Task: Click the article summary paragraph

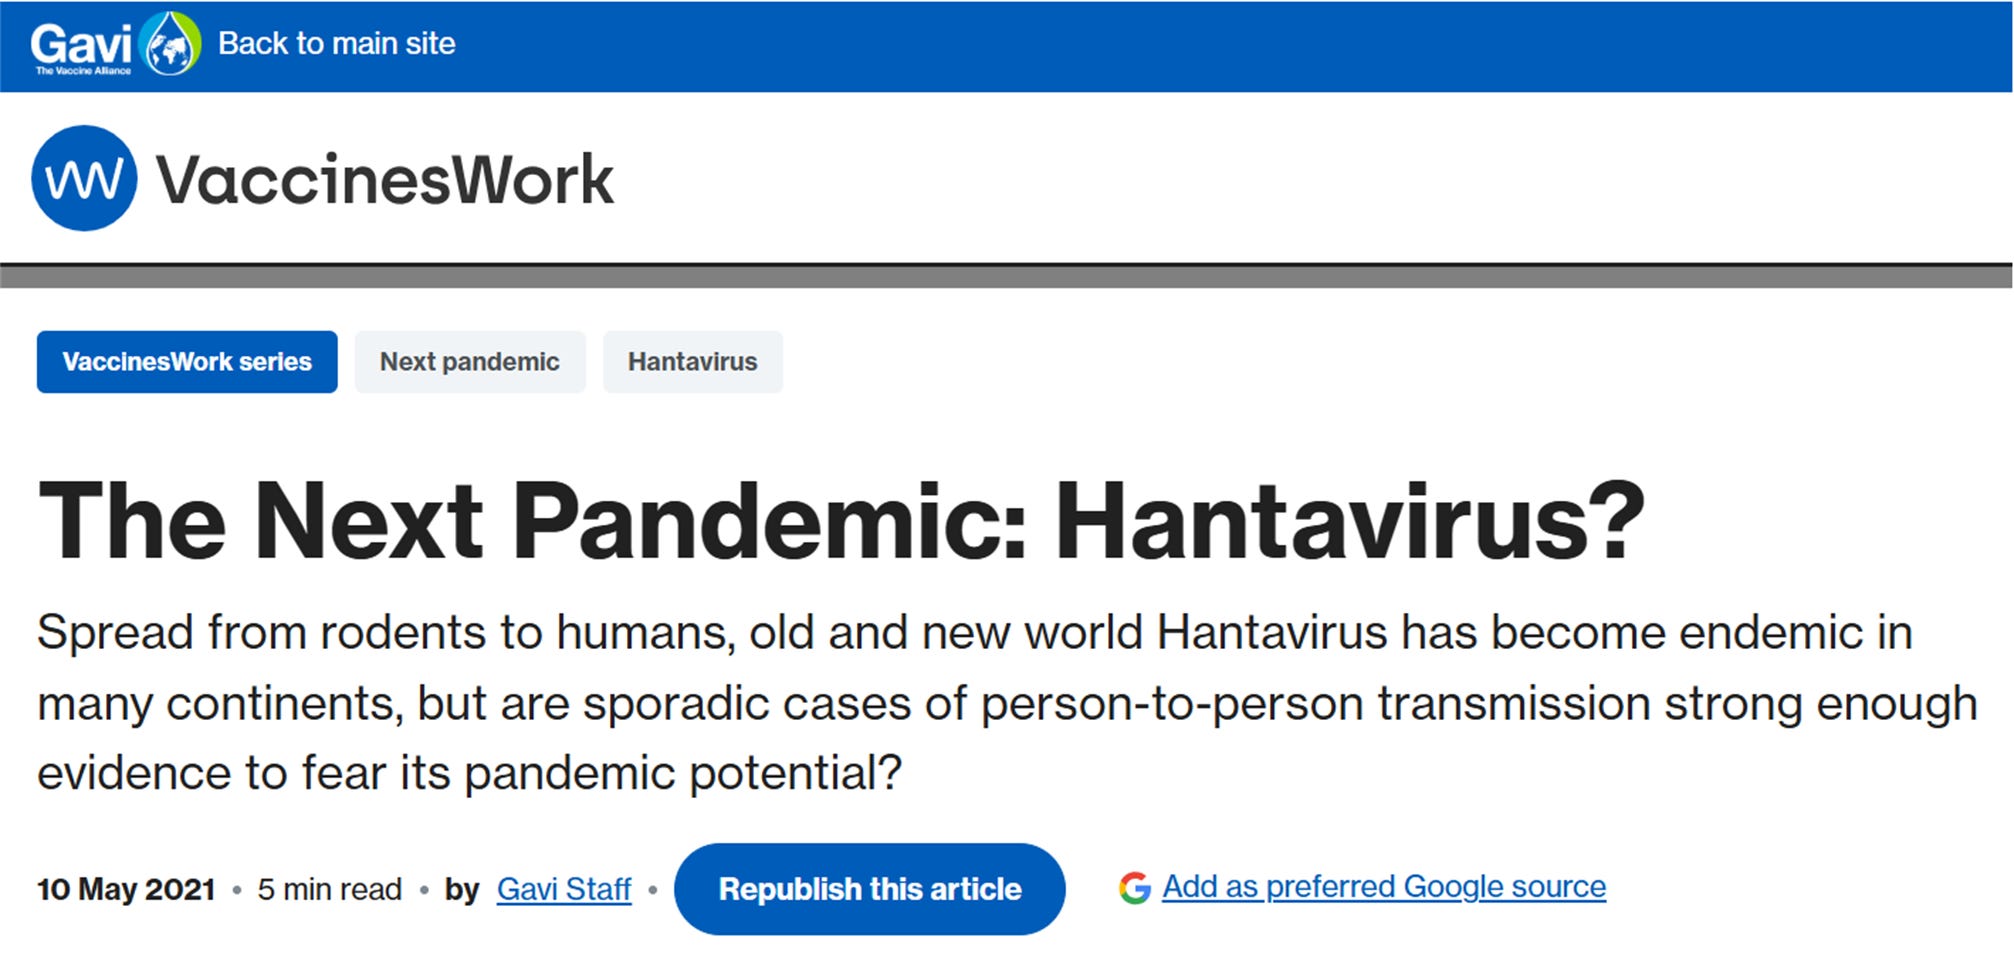Action: [x=1007, y=703]
